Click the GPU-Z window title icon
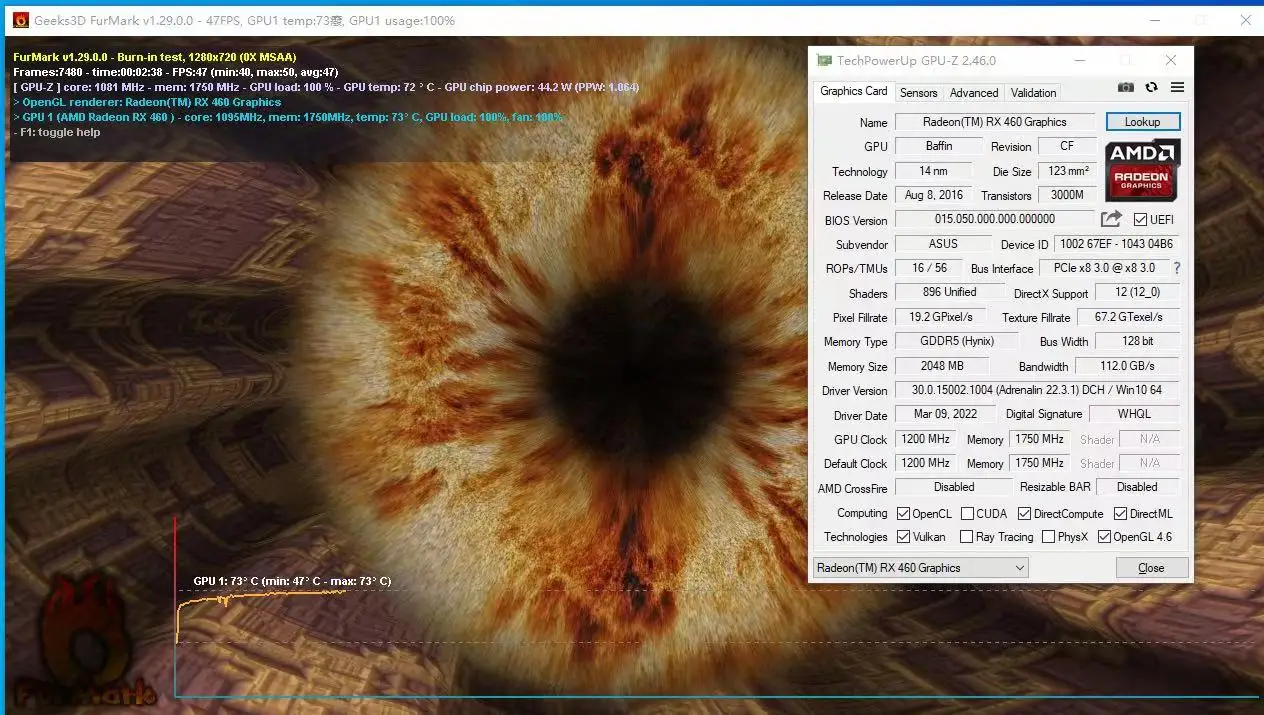The height and width of the screenshot is (715, 1264). click(x=824, y=61)
